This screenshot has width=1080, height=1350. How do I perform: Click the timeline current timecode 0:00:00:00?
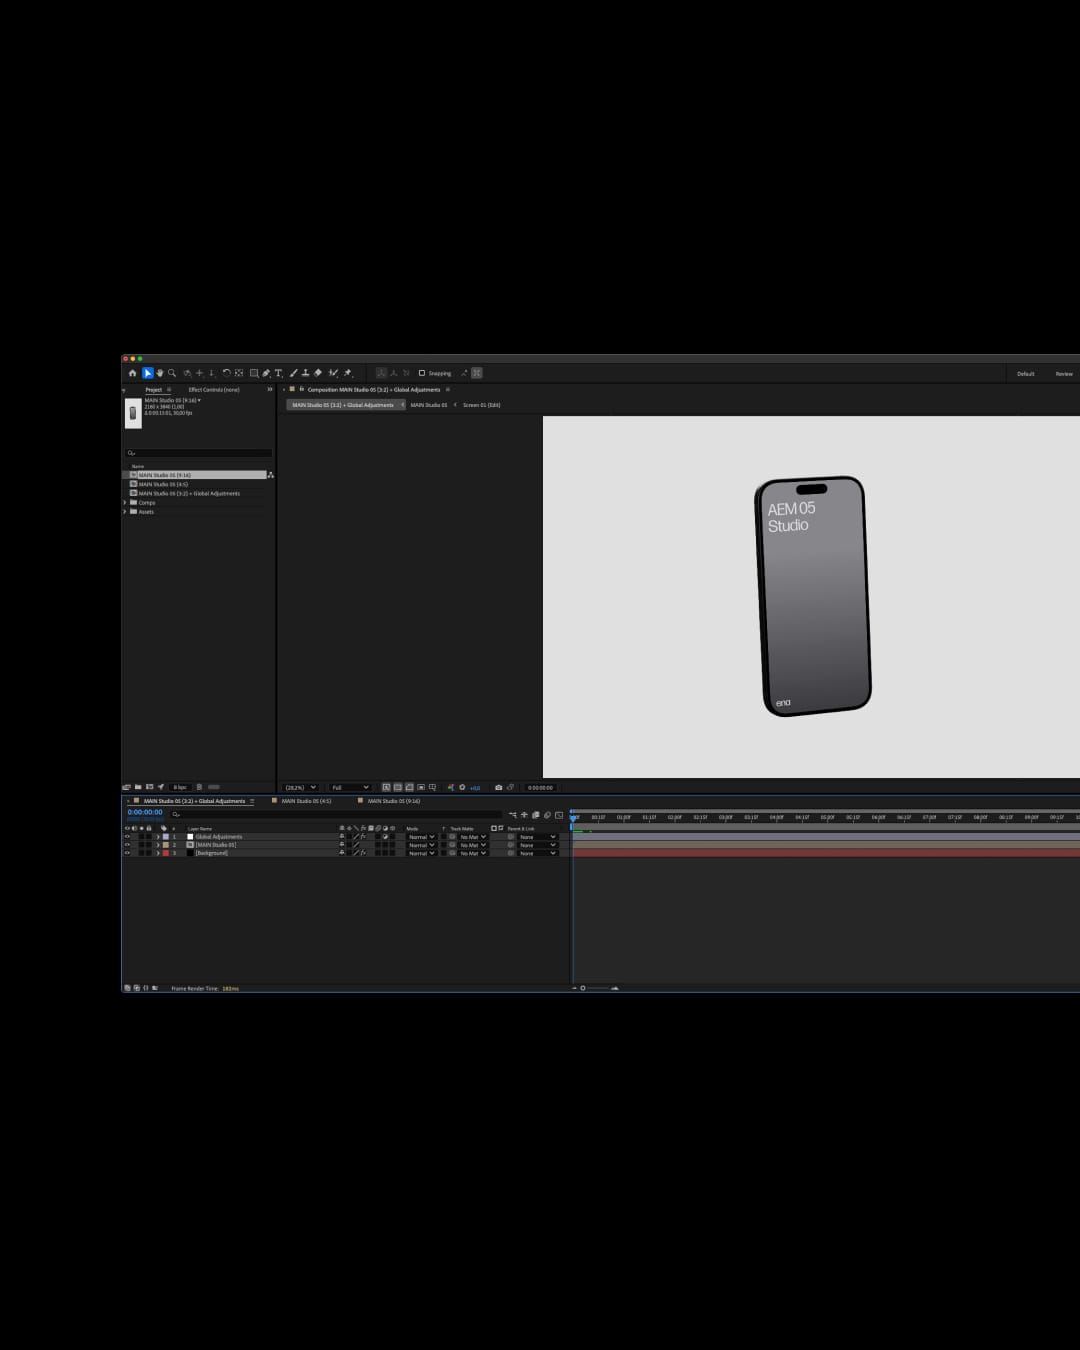click(x=145, y=812)
